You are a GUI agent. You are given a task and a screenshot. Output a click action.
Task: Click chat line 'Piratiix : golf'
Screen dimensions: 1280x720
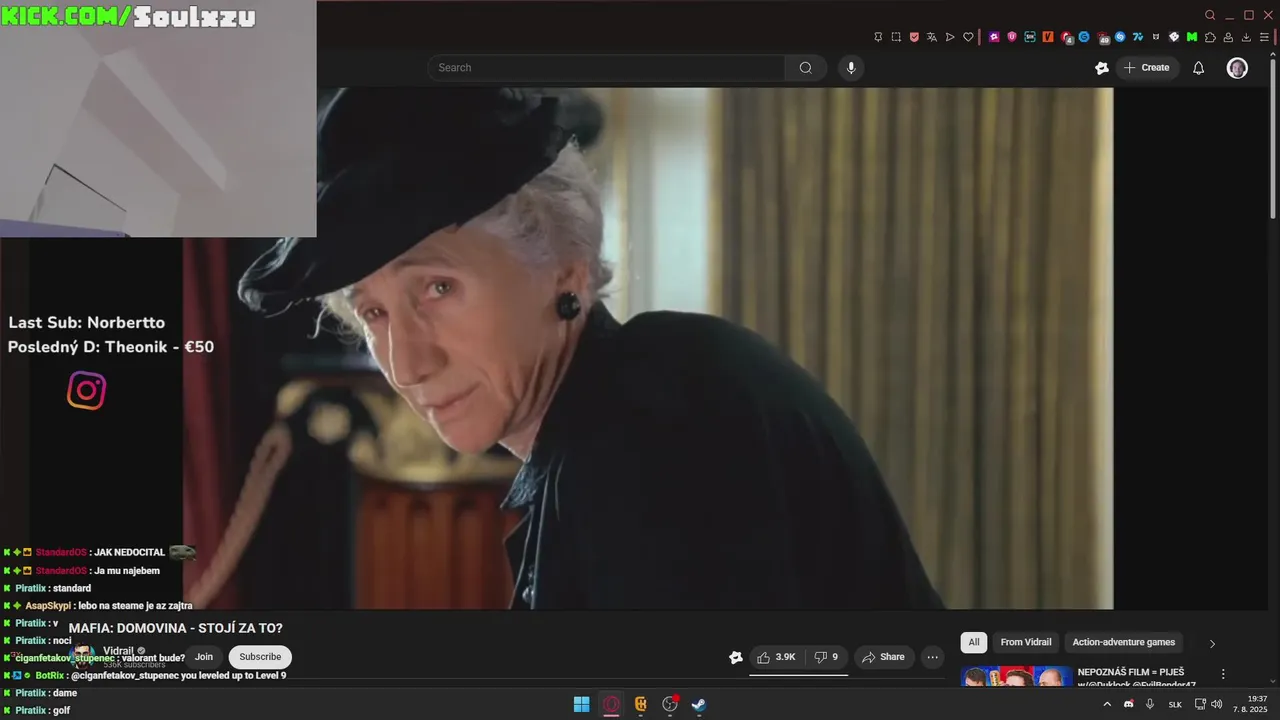click(x=37, y=710)
